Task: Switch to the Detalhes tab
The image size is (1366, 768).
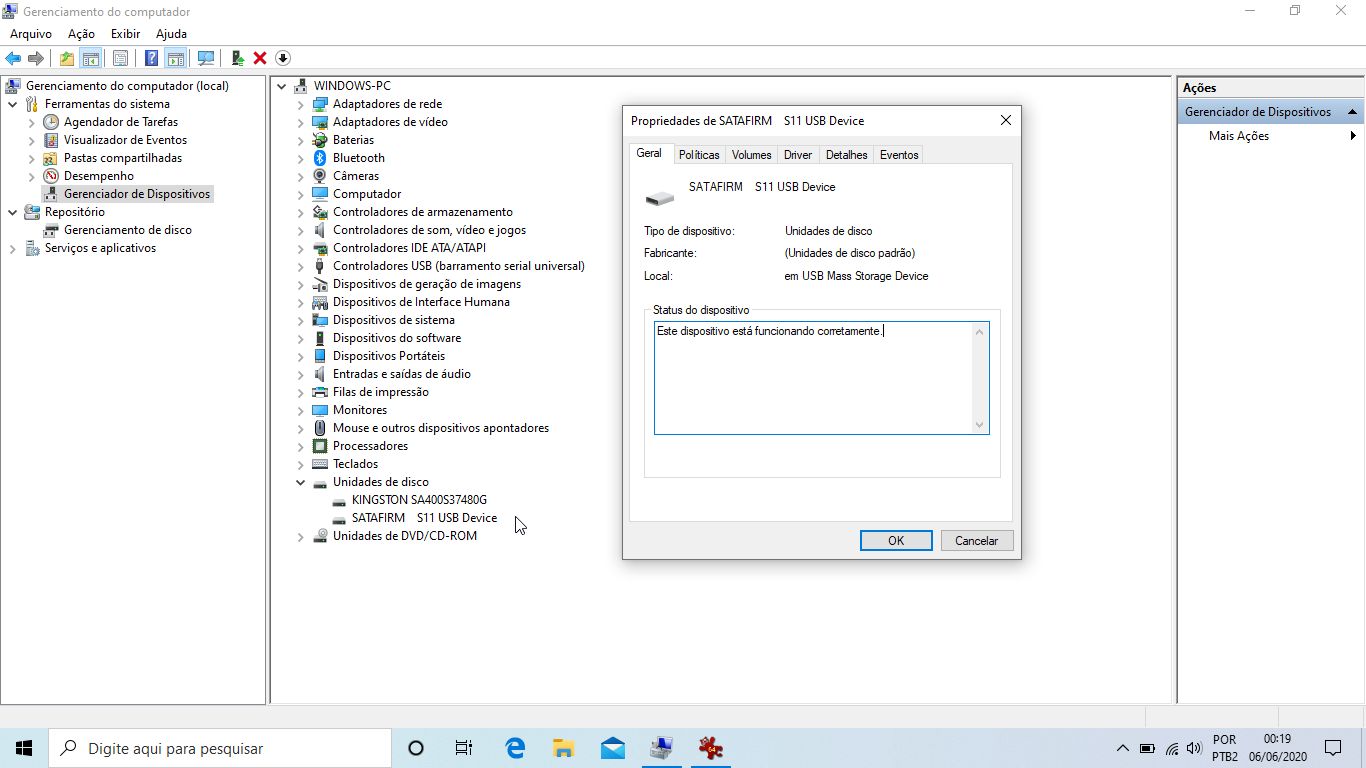Action: point(847,155)
